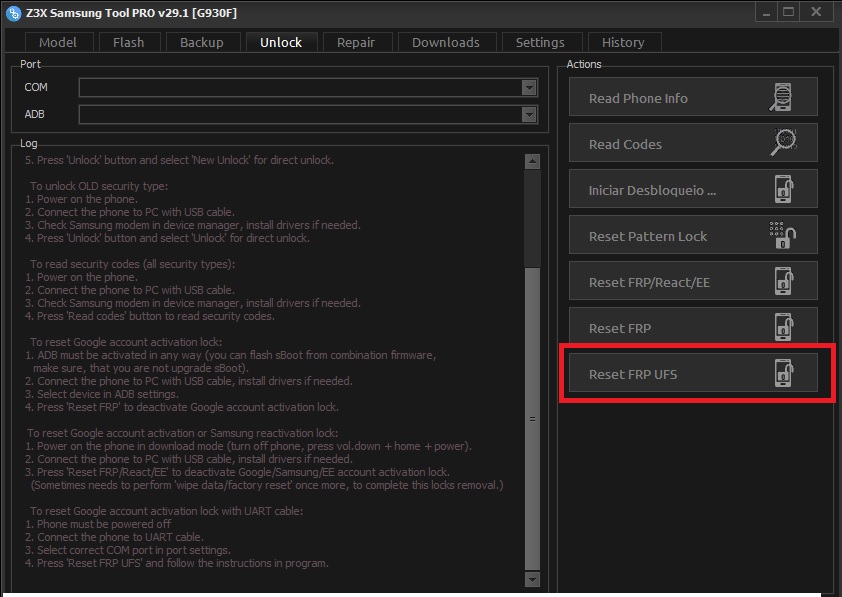Start unlocking with Iniciar Desbloqueio button
Image resolution: width=842 pixels, height=597 pixels.
(693, 189)
